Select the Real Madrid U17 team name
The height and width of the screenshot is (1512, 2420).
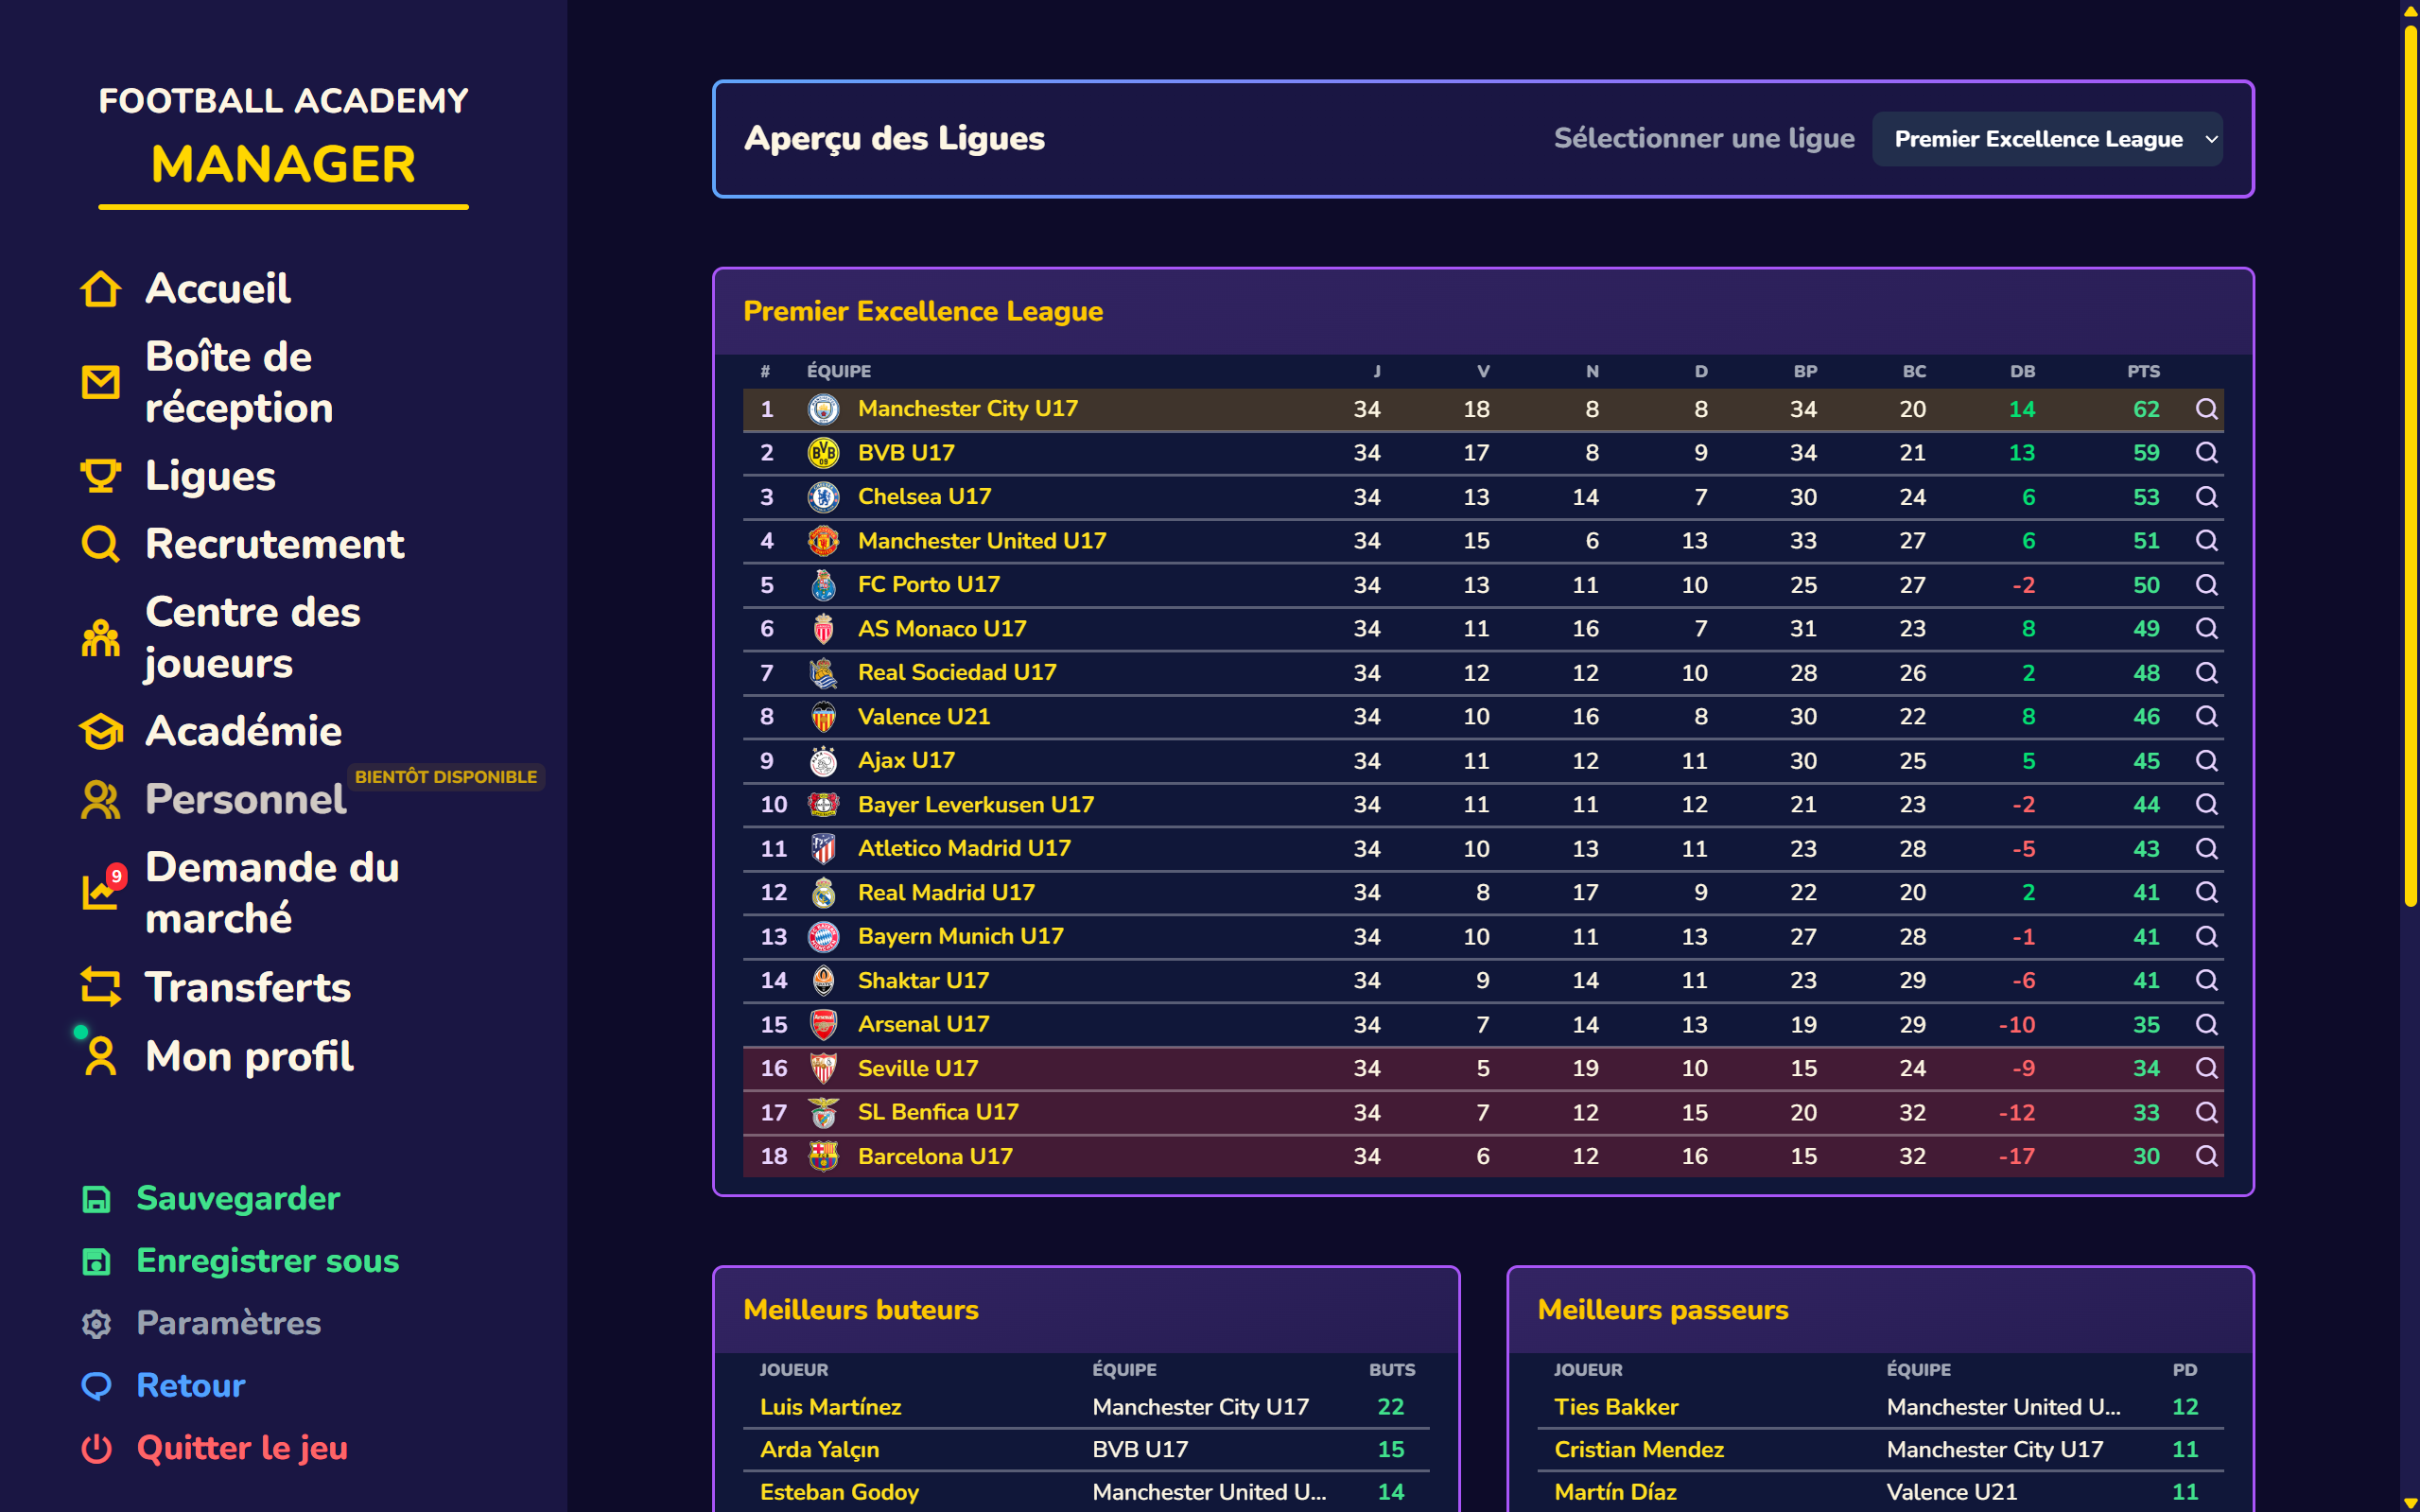pyautogui.click(x=946, y=892)
